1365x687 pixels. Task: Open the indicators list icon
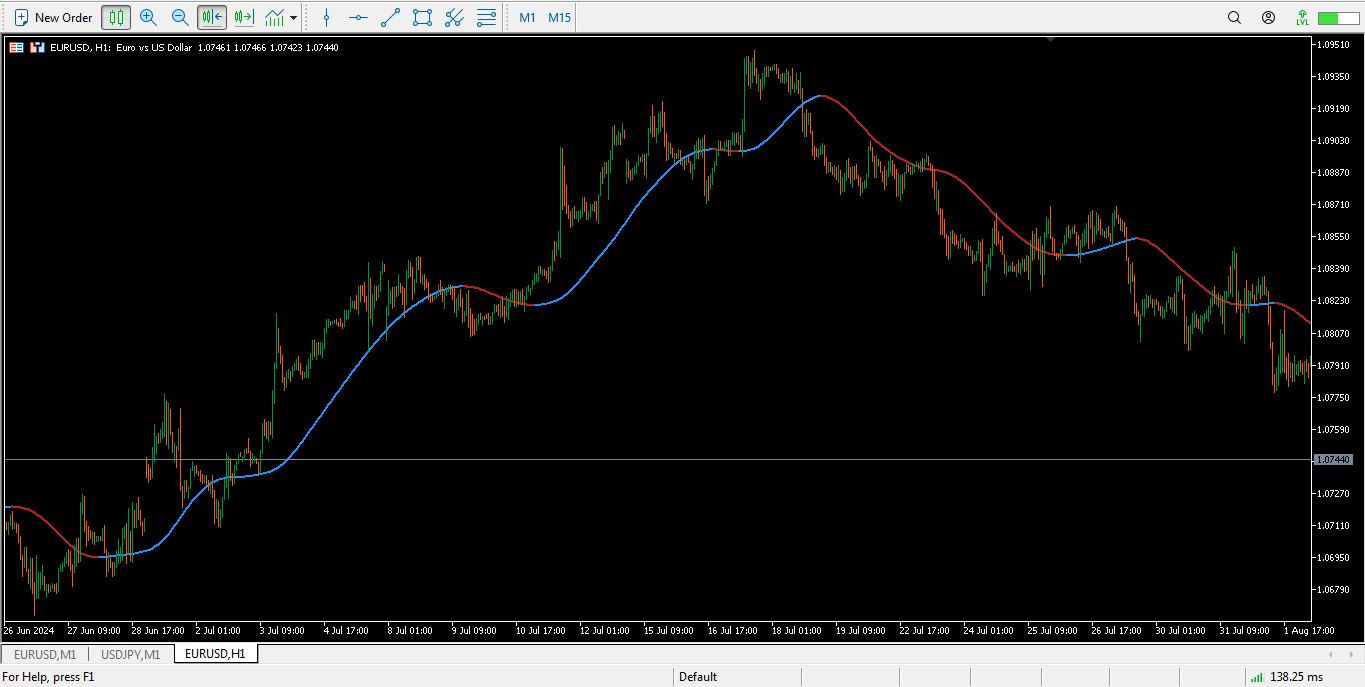coord(274,17)
